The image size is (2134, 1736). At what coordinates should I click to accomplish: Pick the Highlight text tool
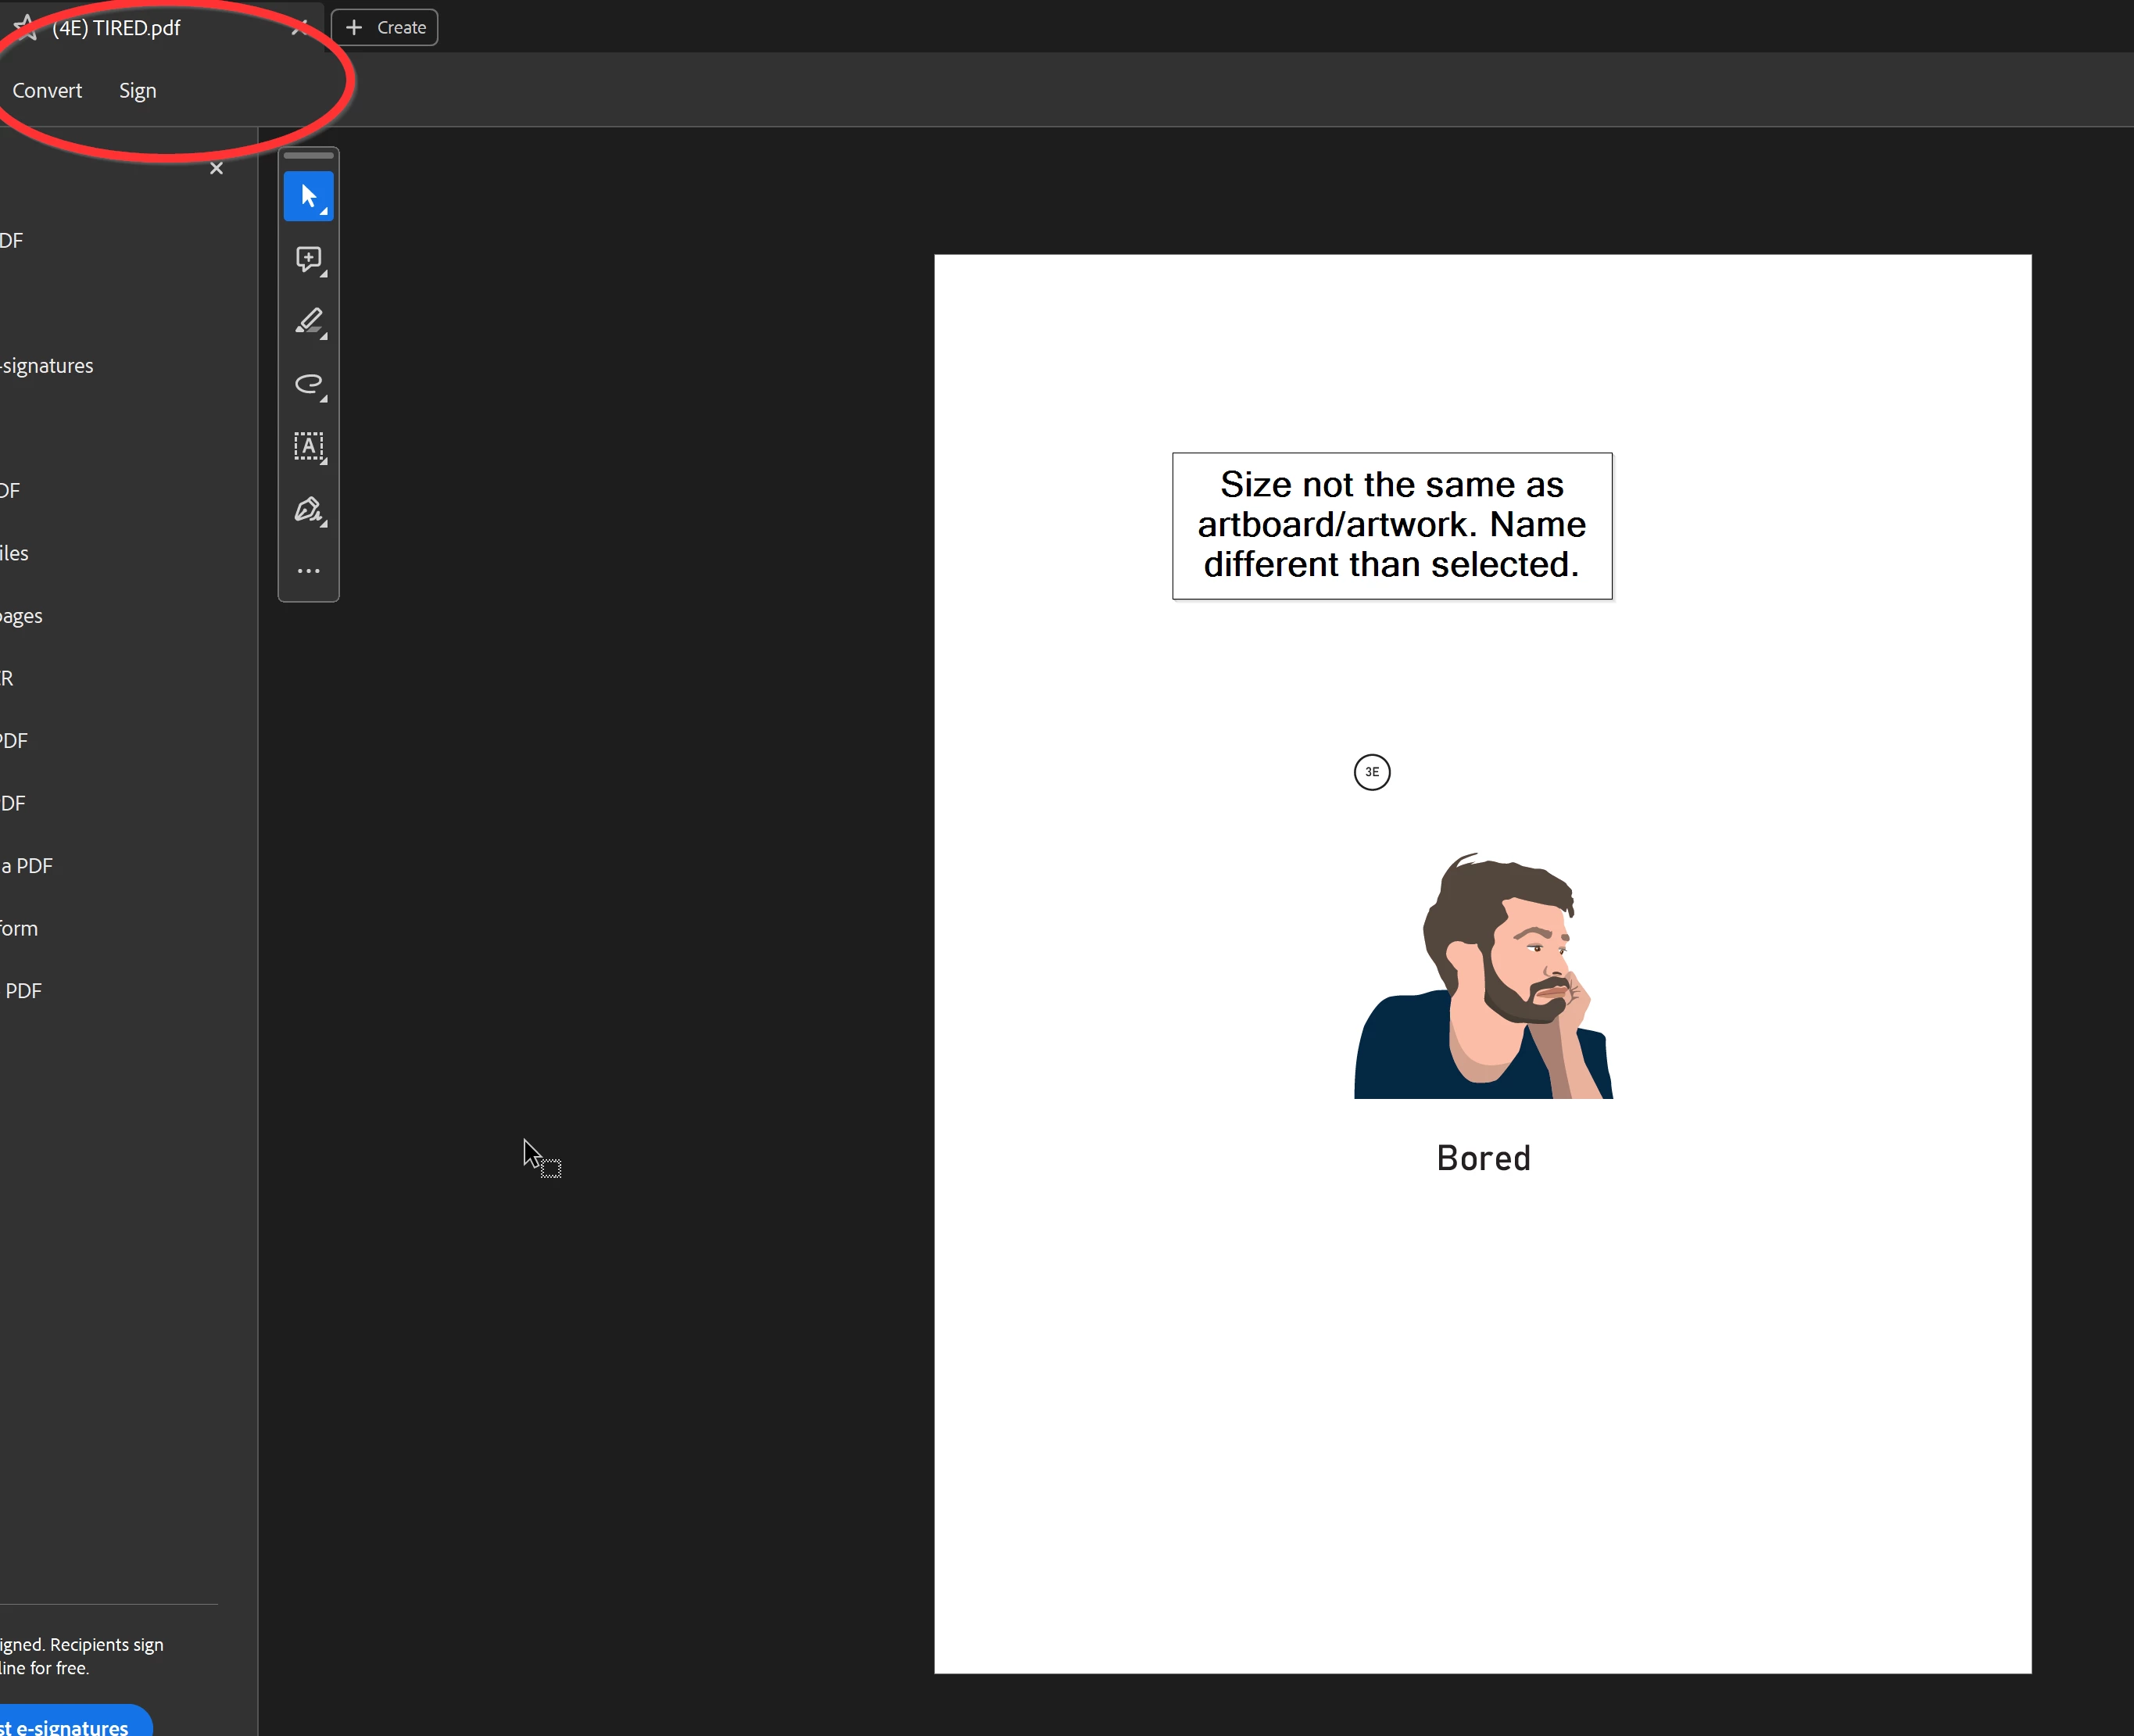pyautogui.click(x=308, y=322)
